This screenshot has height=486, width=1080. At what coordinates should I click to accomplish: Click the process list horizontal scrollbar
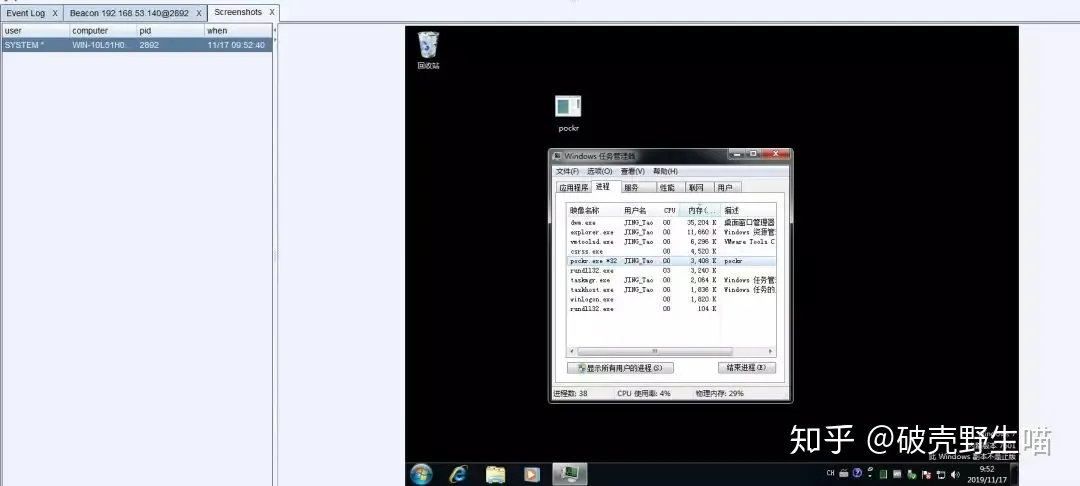point(671,351)
